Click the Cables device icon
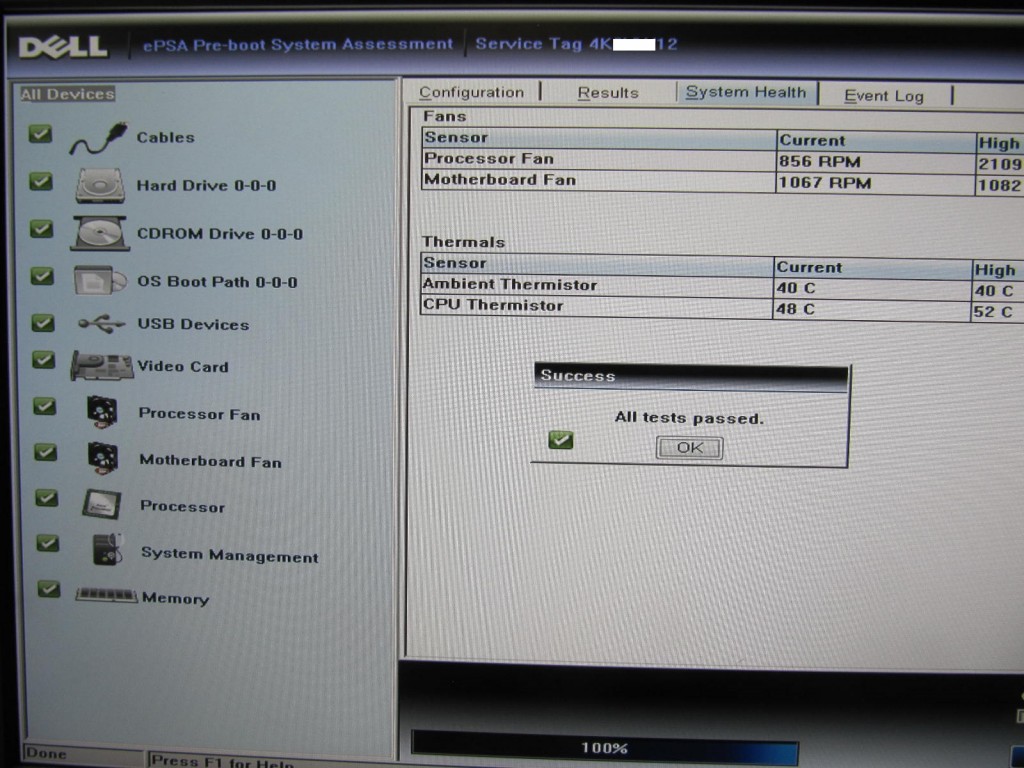 pos(98,139)
